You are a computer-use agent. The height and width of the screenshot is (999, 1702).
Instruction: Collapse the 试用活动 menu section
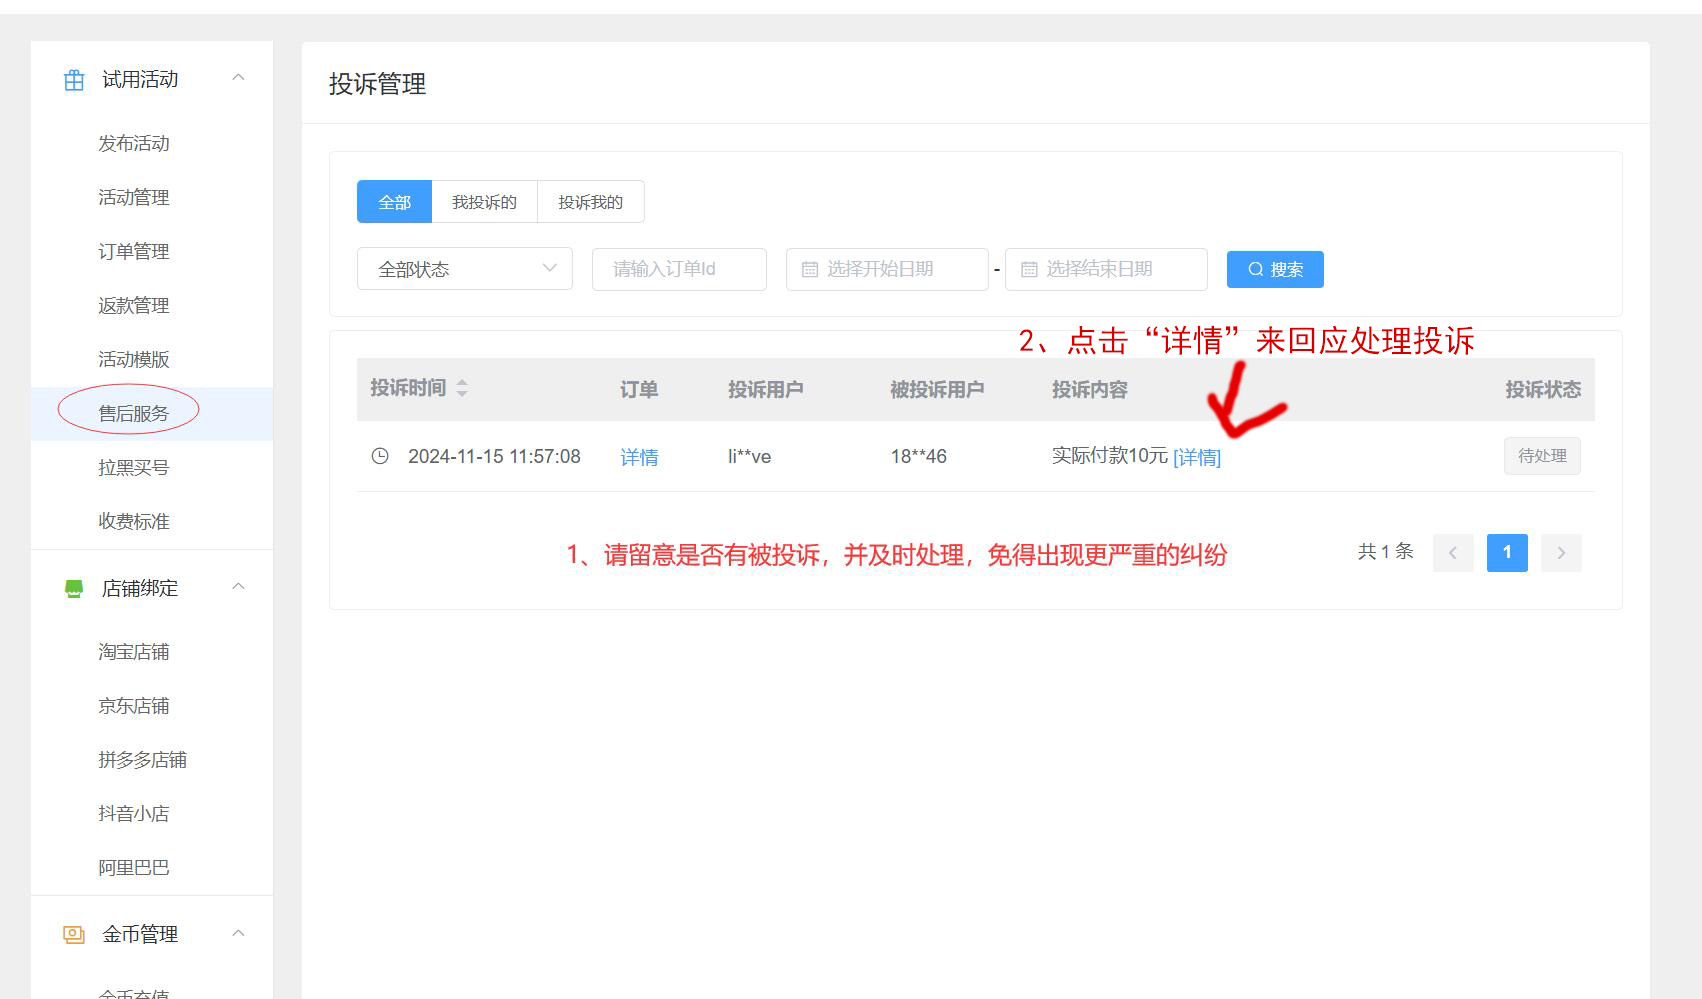coord(238,78)
